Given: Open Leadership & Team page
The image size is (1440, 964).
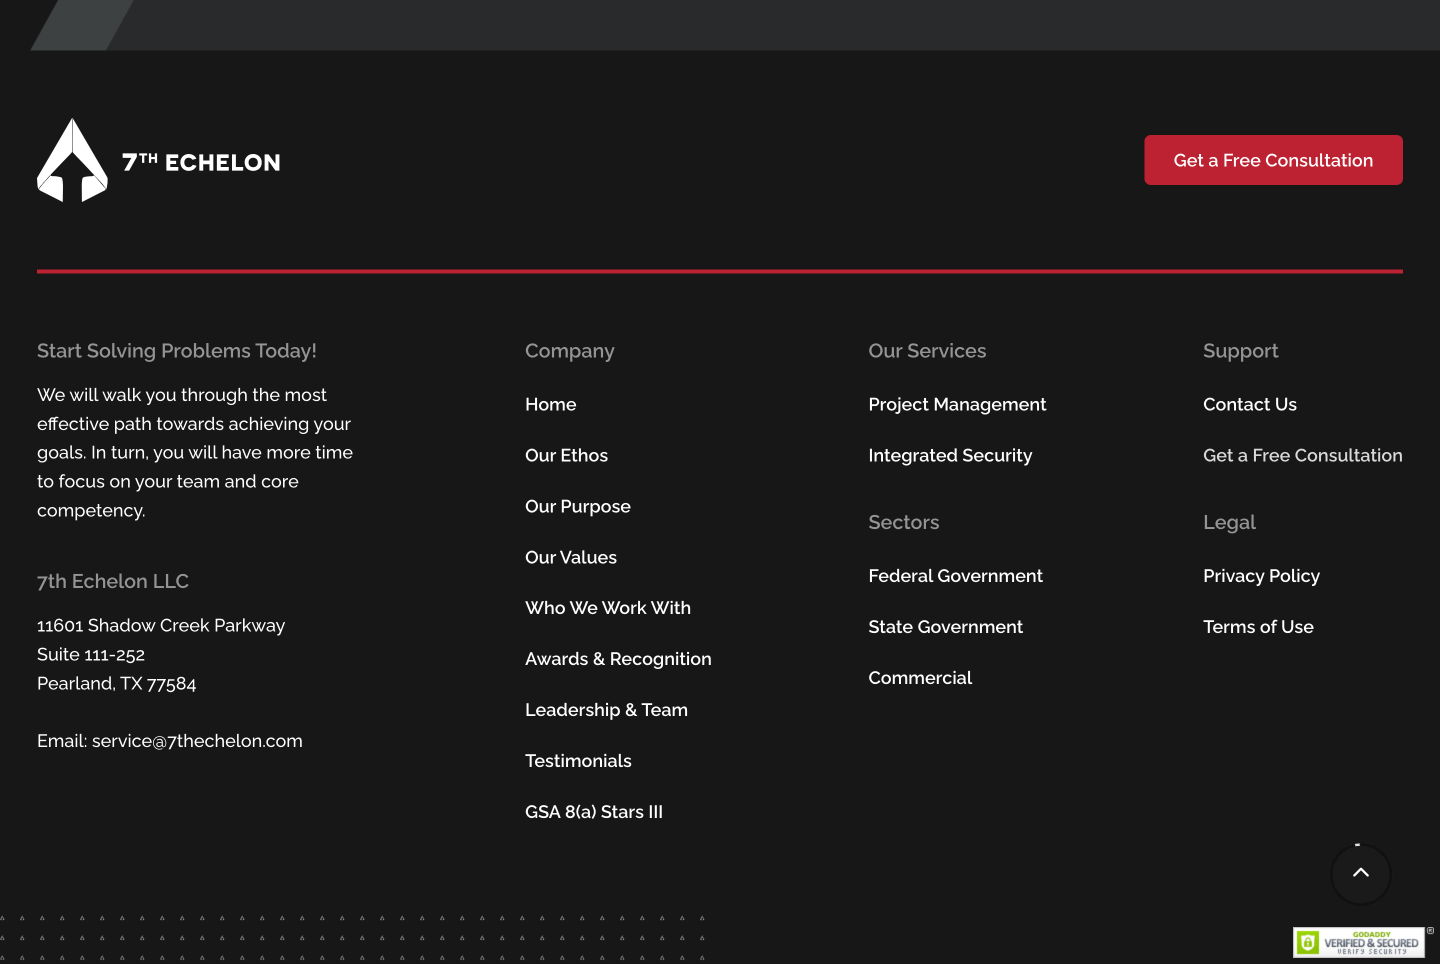Looking at the screenshot, I should 606,710.
